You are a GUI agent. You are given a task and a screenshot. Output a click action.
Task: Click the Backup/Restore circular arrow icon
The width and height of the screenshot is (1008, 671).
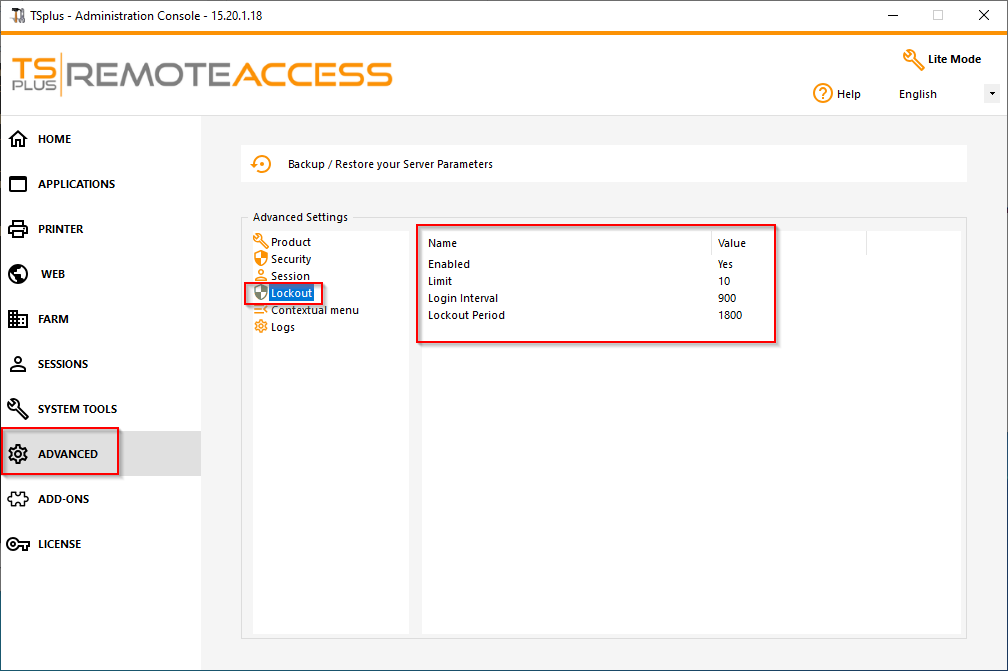tap(261, 164)
